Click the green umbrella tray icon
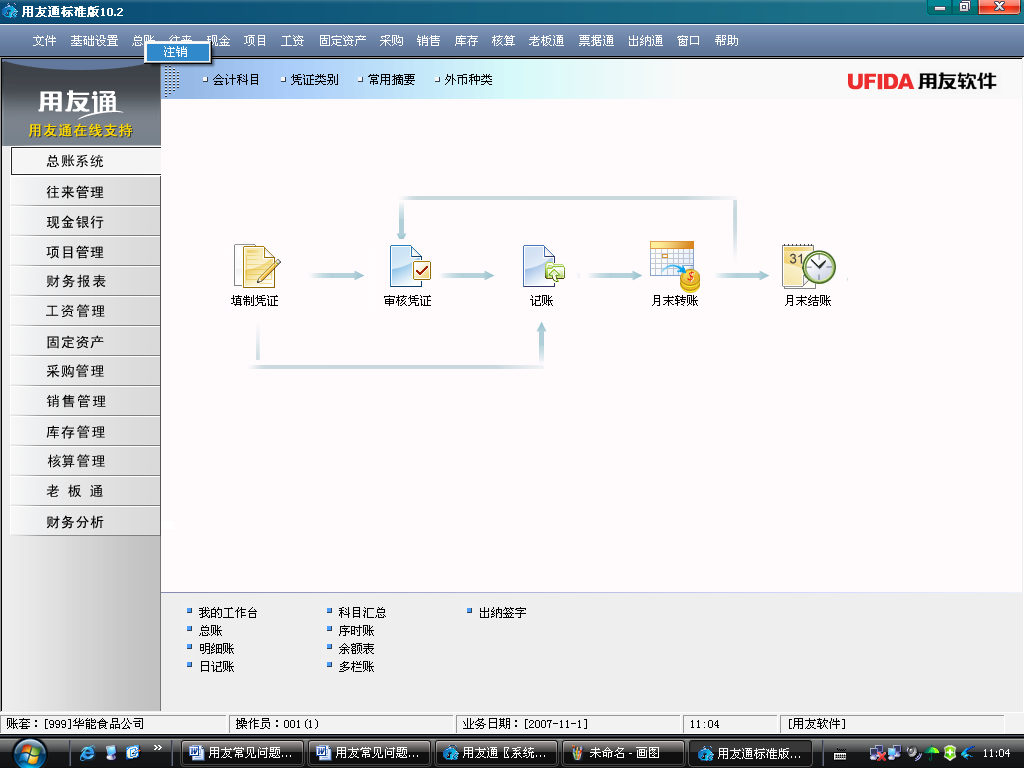 pos(932,754)
